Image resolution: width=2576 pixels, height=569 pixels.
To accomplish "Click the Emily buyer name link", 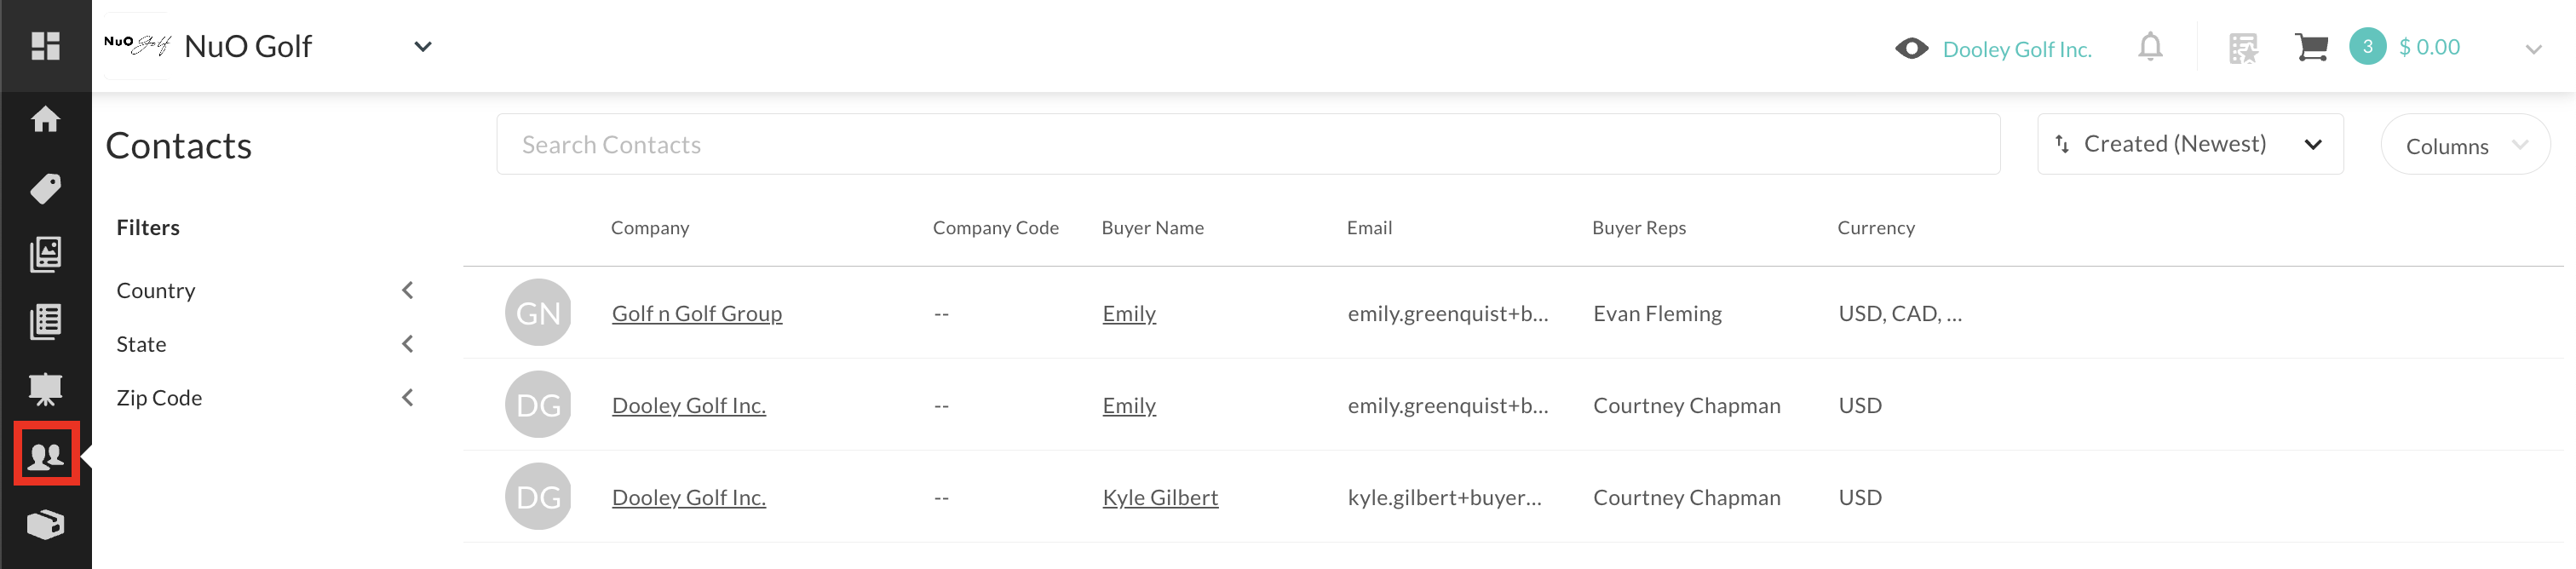I will [x=1128, y=313].
